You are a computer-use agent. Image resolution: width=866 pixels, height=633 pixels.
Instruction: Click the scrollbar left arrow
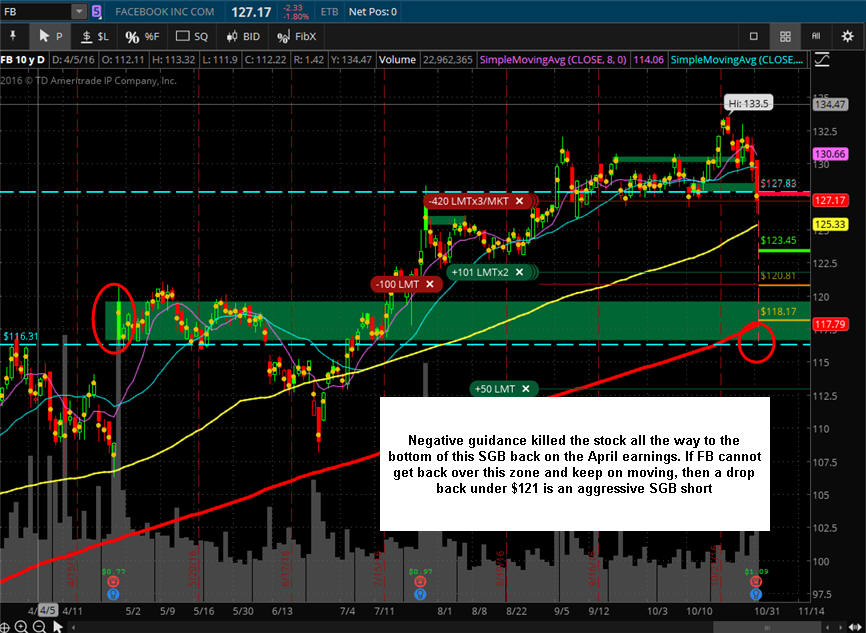[73, 627]
